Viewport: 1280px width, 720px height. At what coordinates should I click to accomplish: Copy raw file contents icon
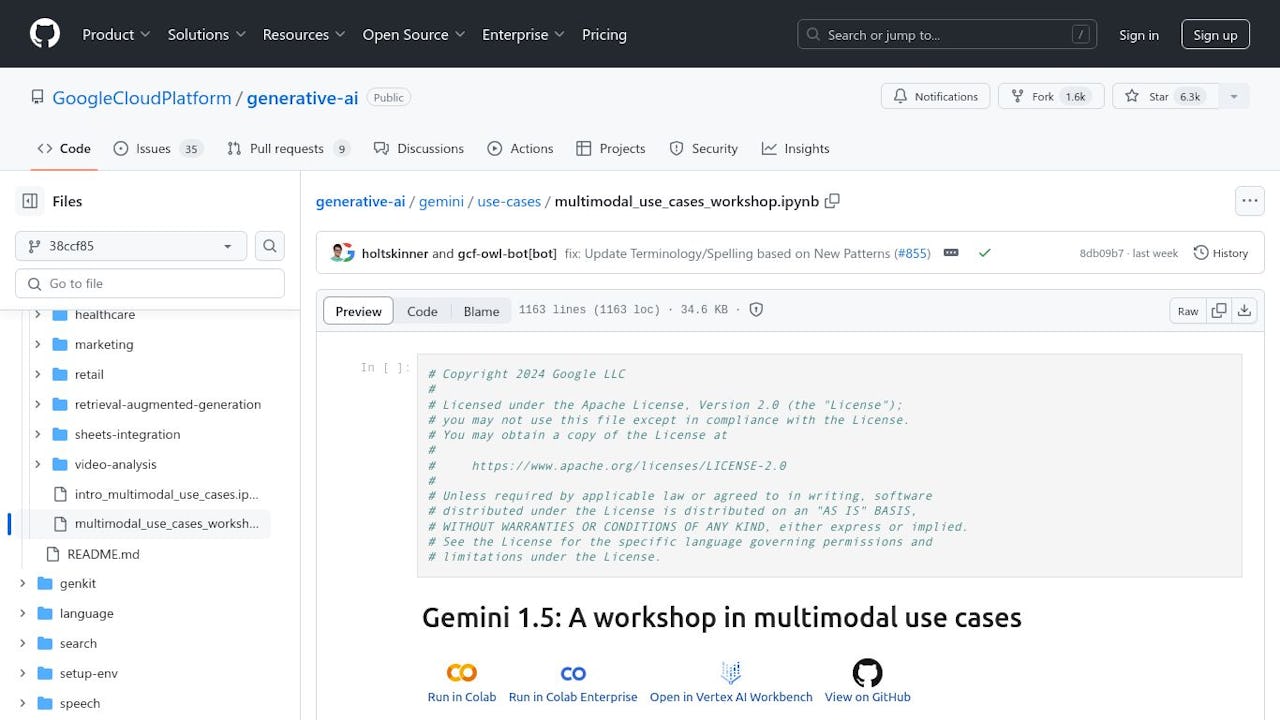click(x=1218, y=311)
